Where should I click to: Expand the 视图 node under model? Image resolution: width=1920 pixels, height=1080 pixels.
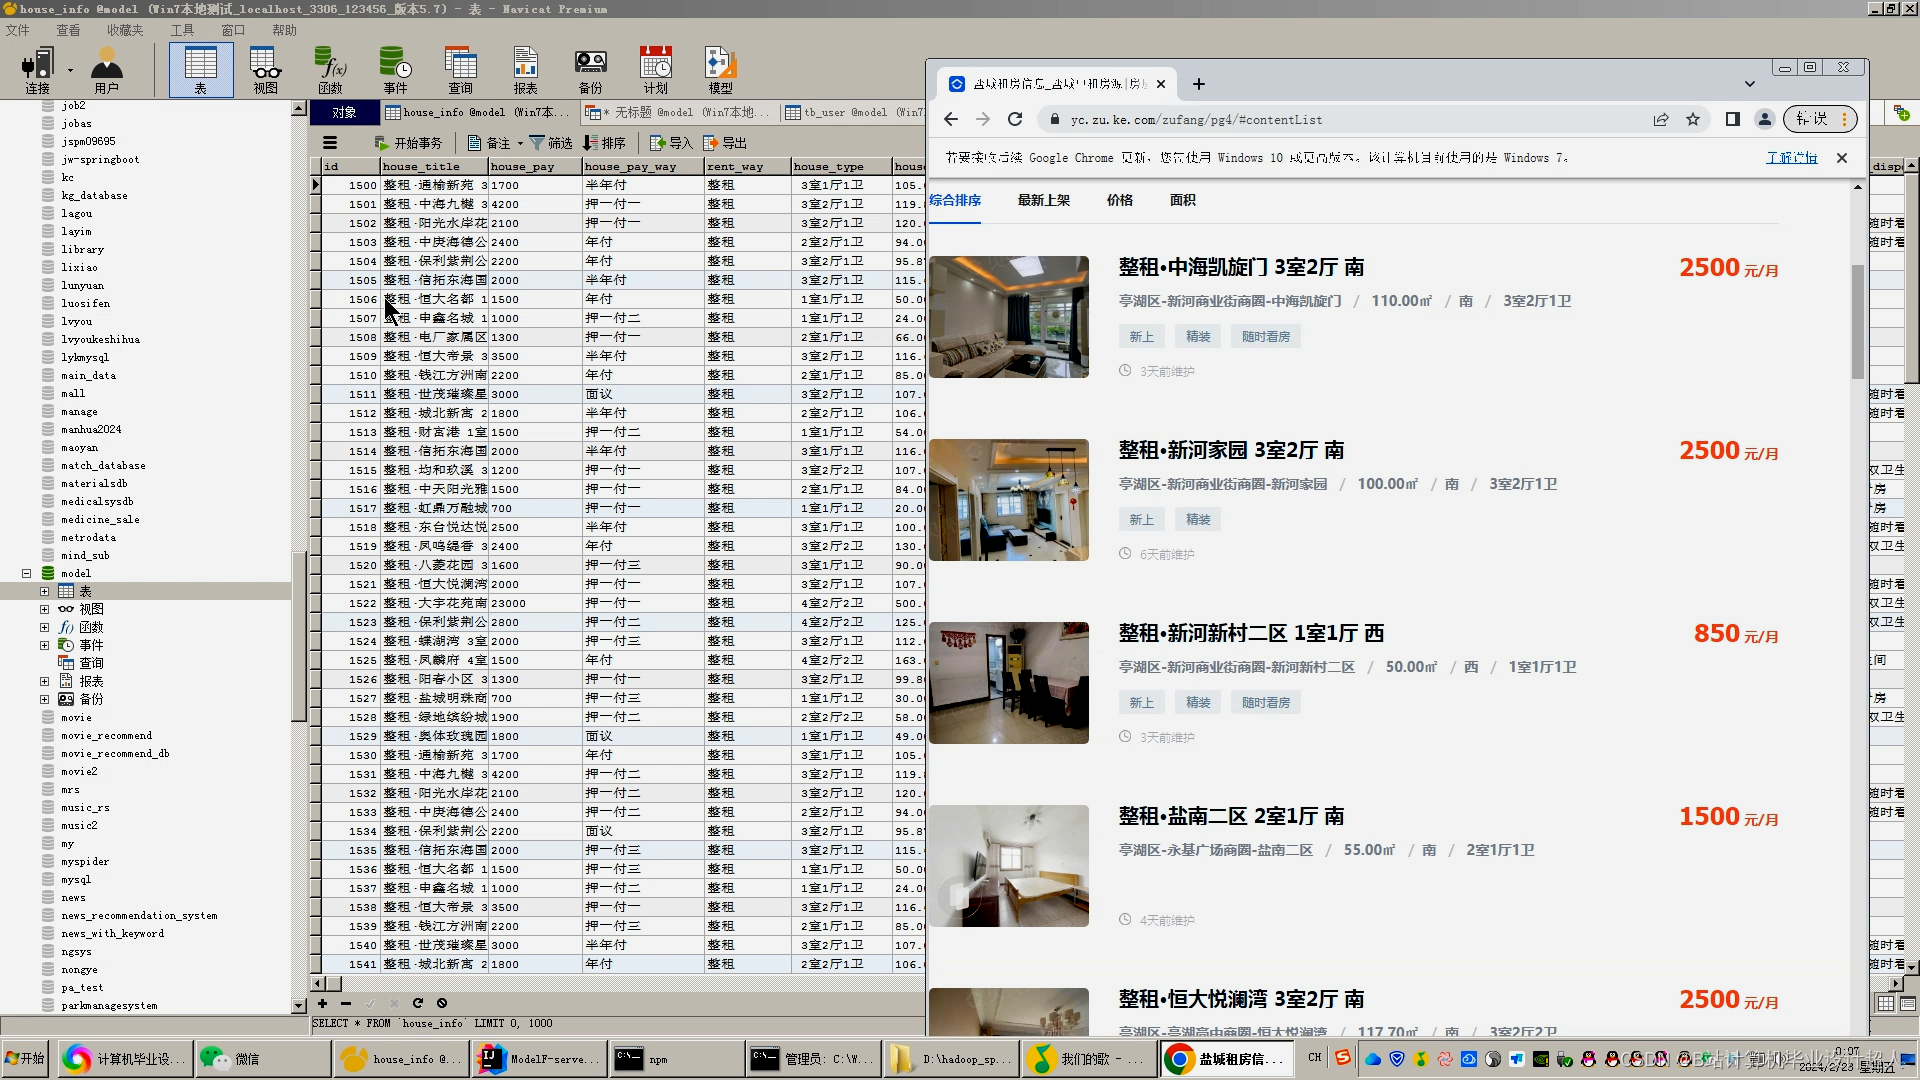click(x=44, y=609)
